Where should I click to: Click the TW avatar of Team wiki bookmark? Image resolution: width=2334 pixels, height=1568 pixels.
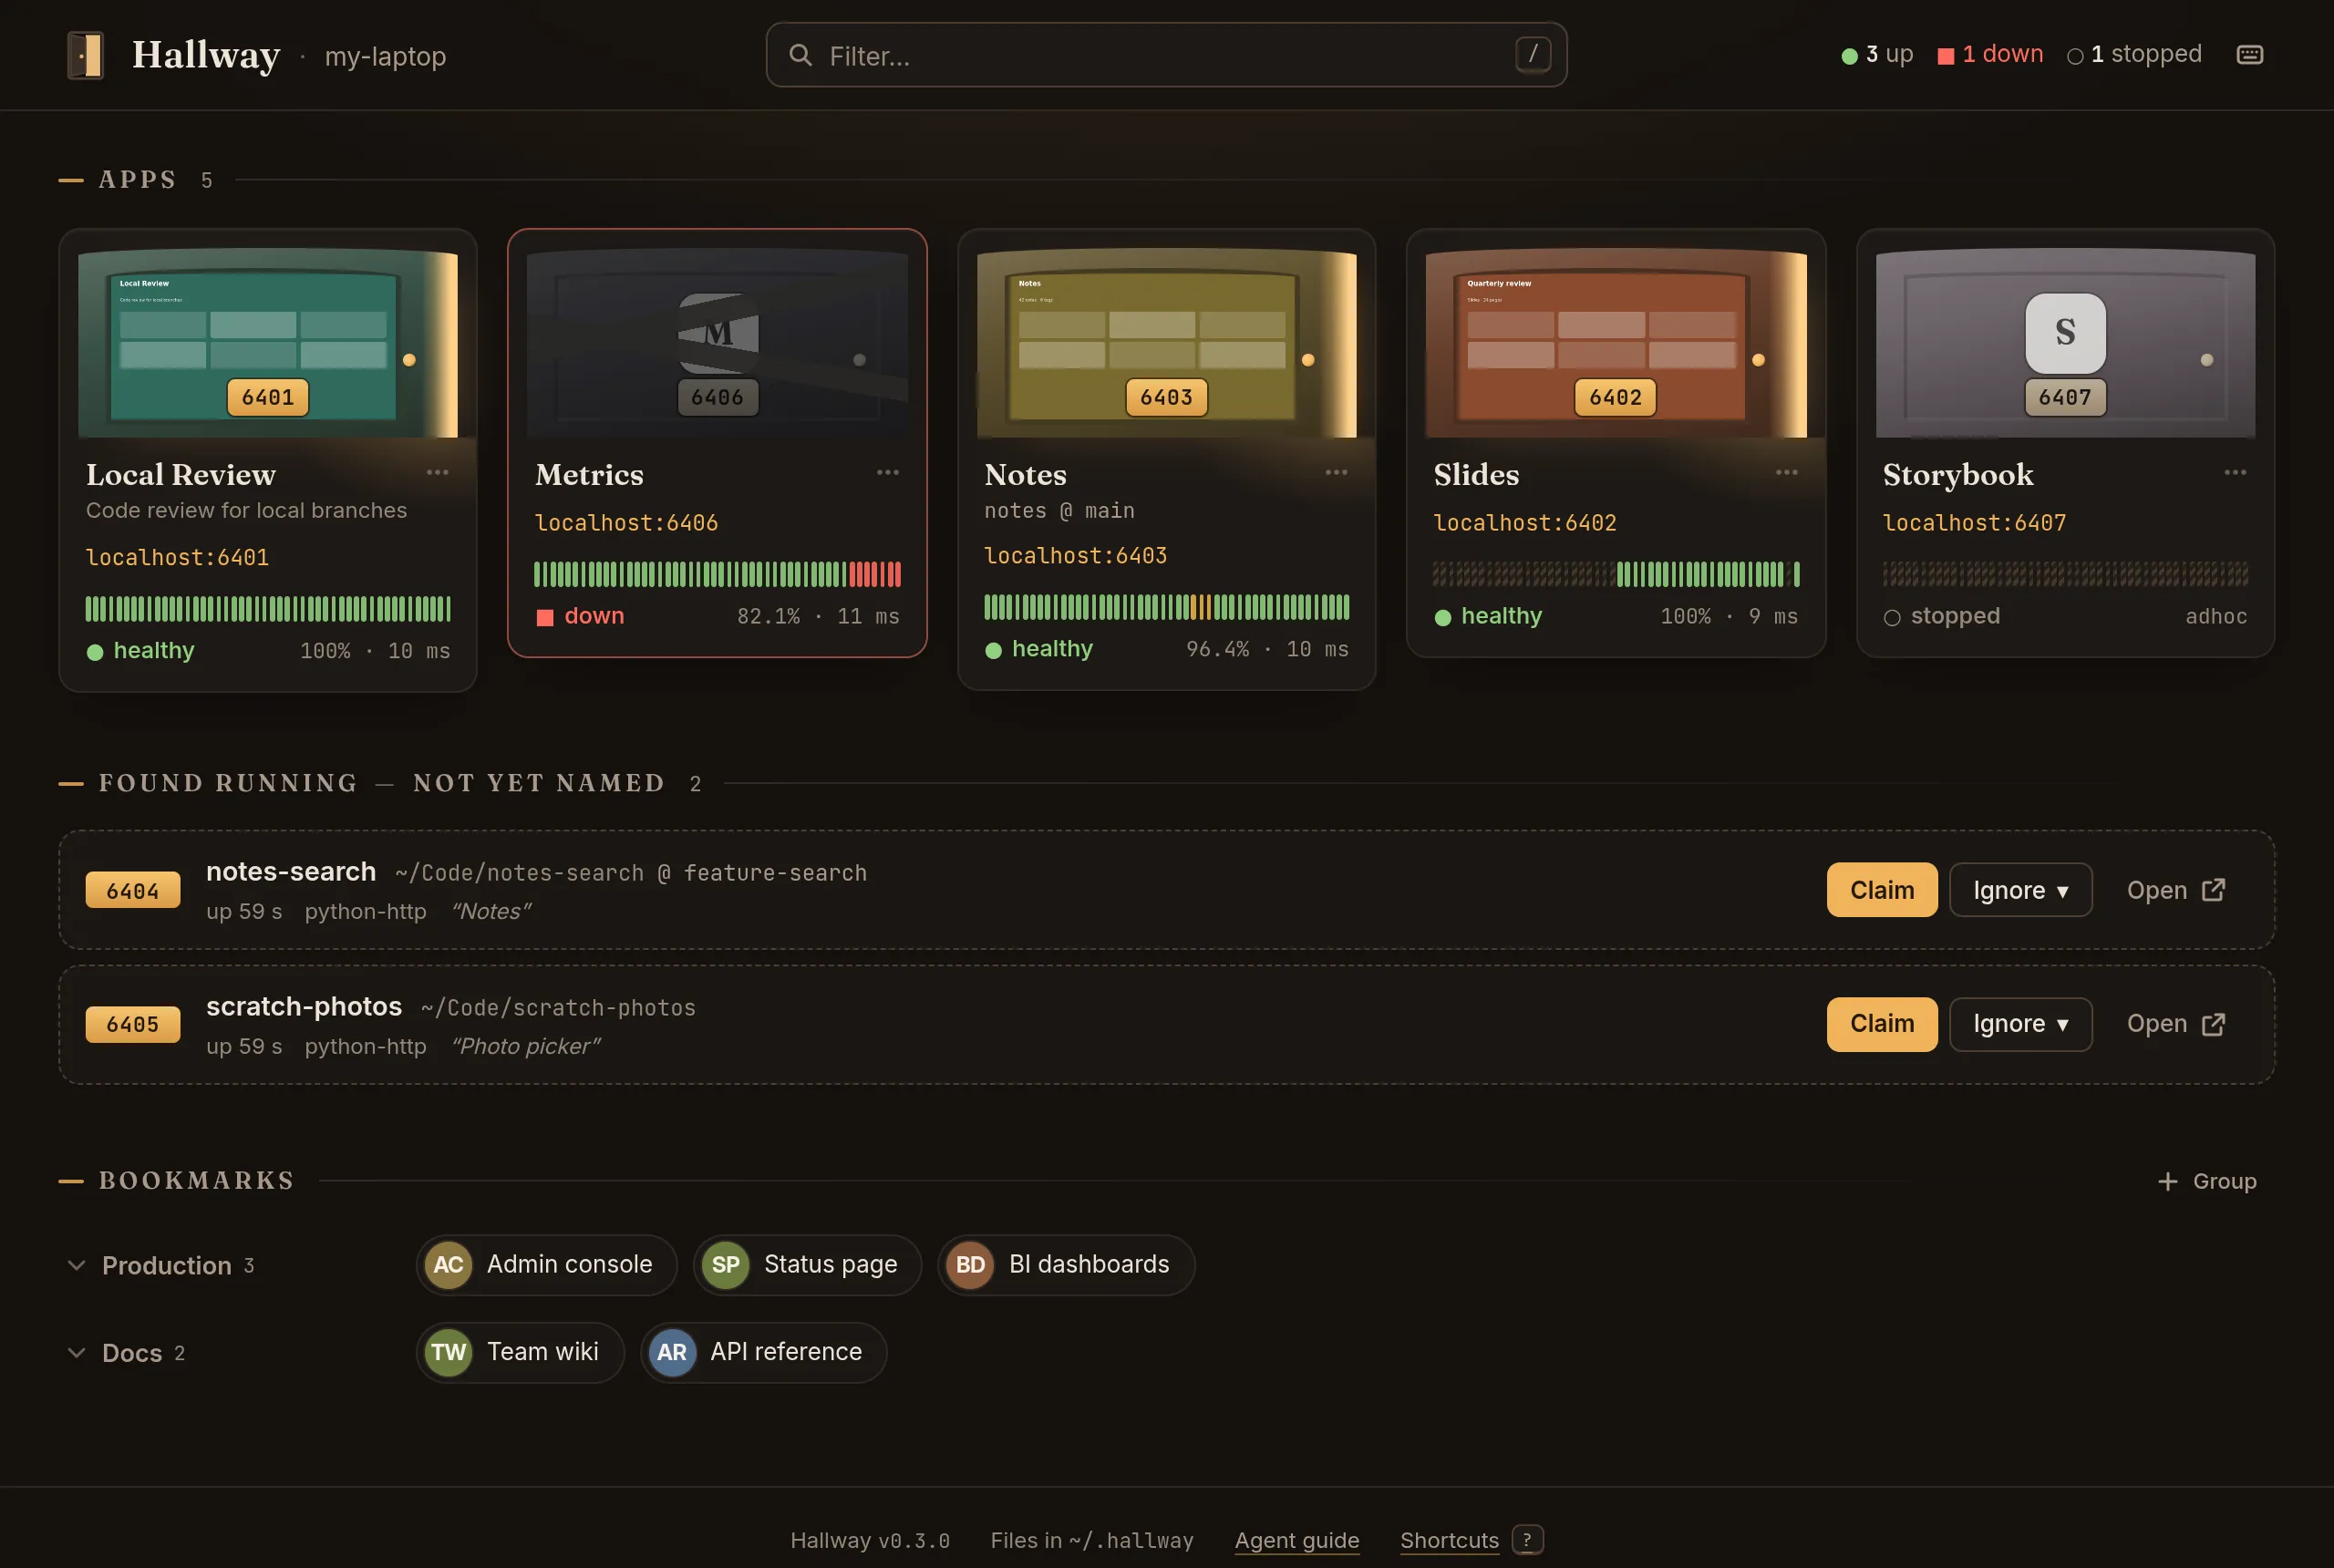point(448,1353)
